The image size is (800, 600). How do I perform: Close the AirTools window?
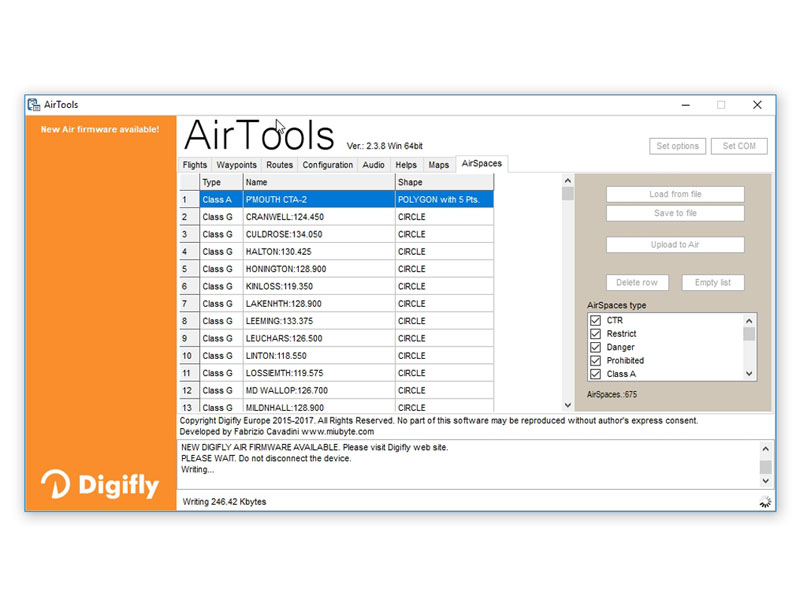757,105
